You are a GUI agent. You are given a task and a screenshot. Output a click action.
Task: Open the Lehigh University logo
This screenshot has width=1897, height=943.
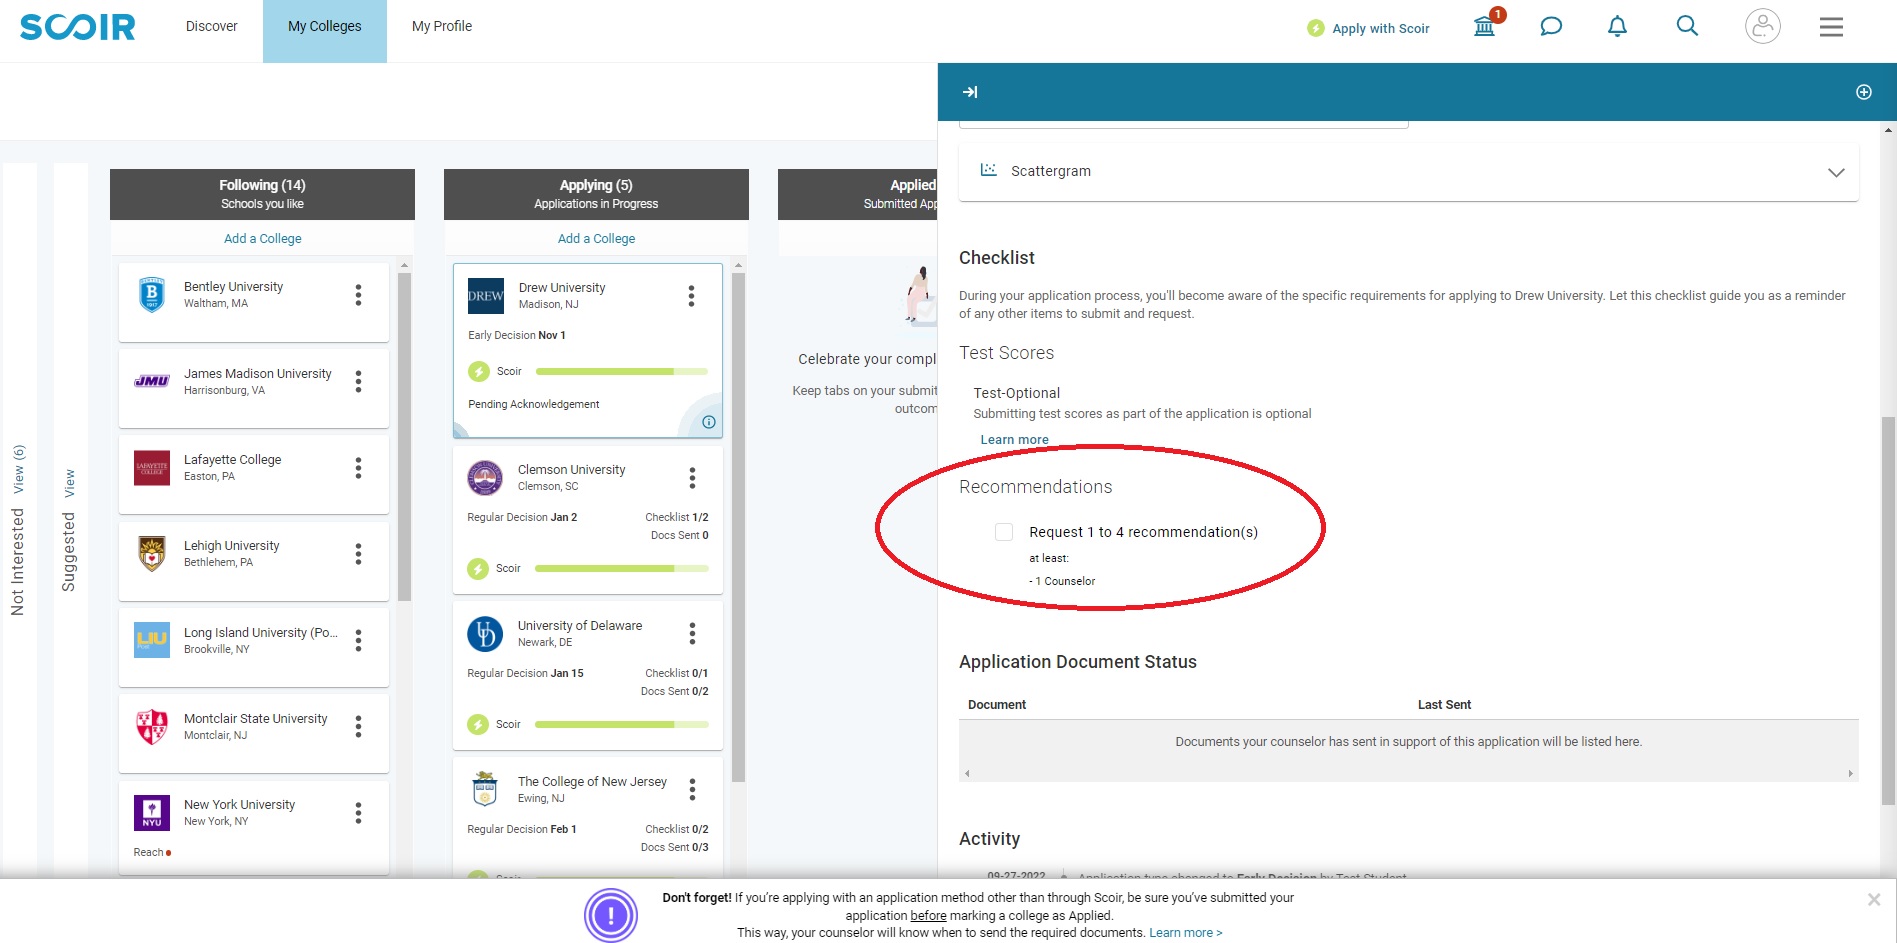click(x=152, y=554)
